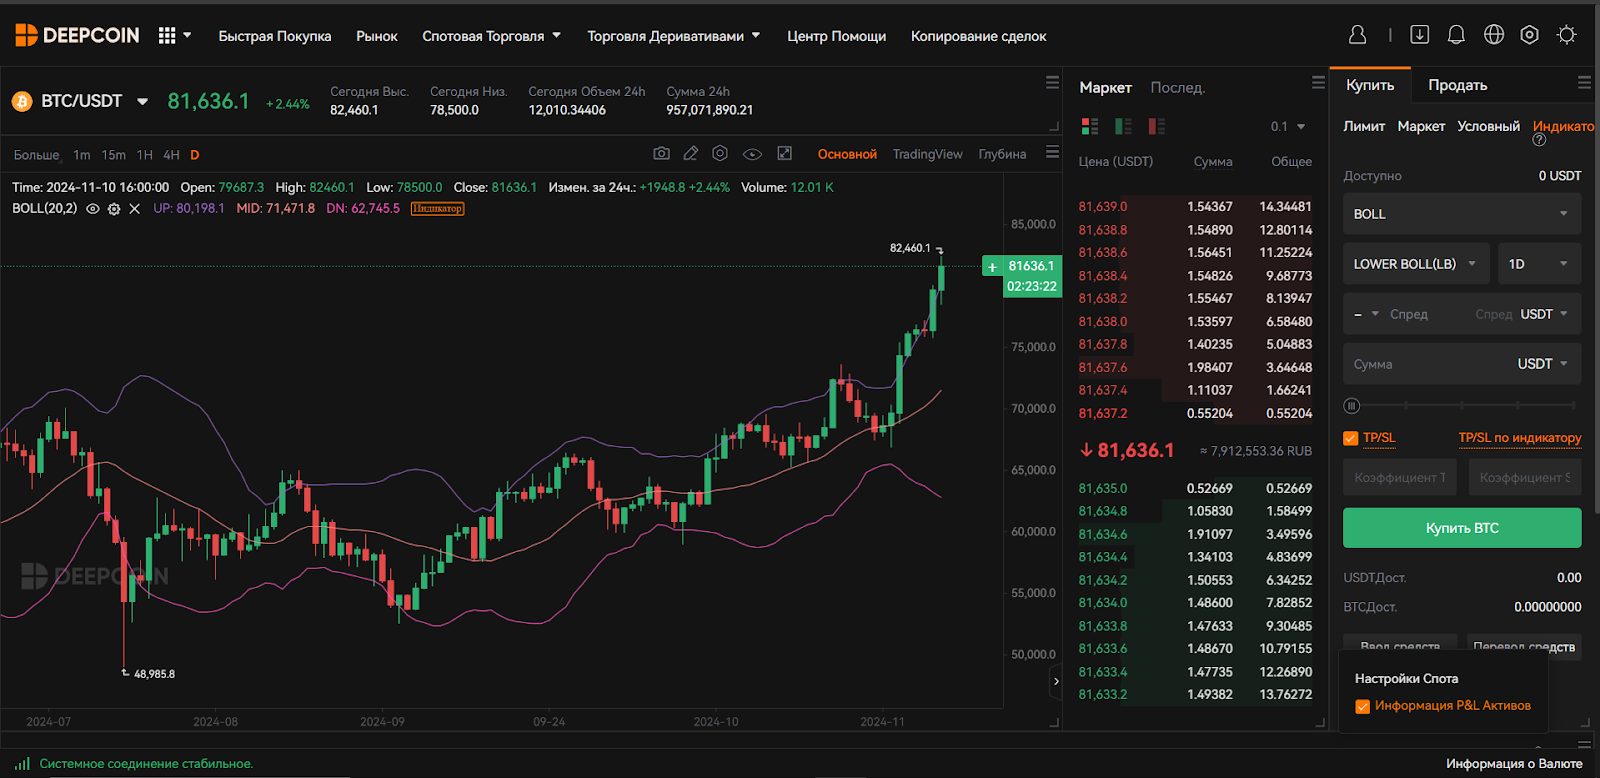Screen dimensions: 1600x778
Task: Open the apps grid menu
Action: [x=167, y=36]
